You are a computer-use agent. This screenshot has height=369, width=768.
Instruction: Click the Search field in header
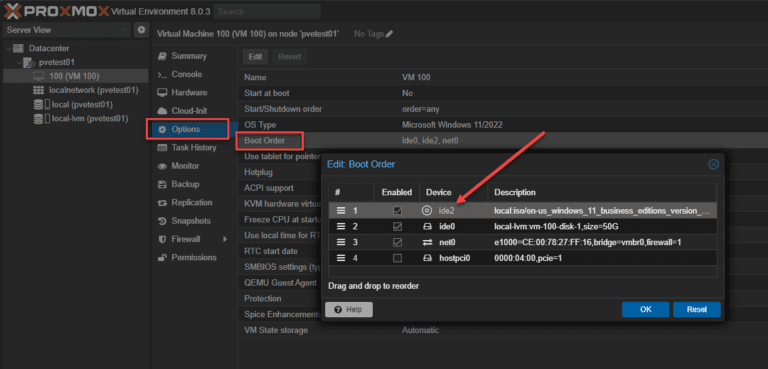pyautogui.click(x=267, y=11)
